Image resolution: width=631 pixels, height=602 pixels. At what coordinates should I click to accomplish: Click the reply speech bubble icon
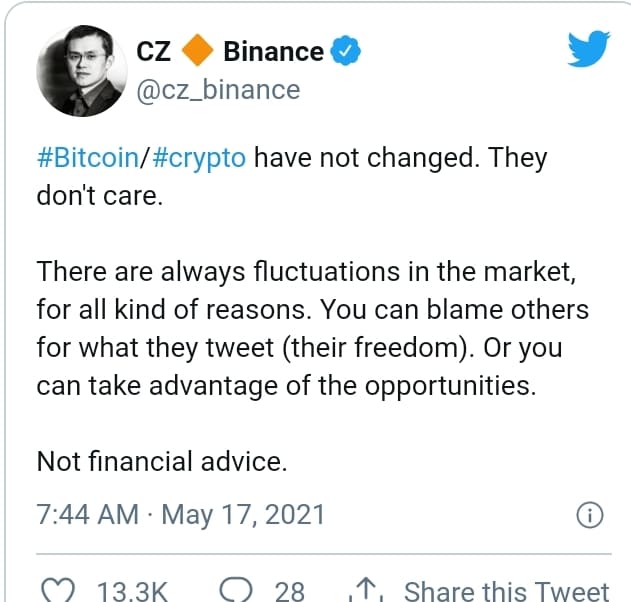[x=234, y=591]
